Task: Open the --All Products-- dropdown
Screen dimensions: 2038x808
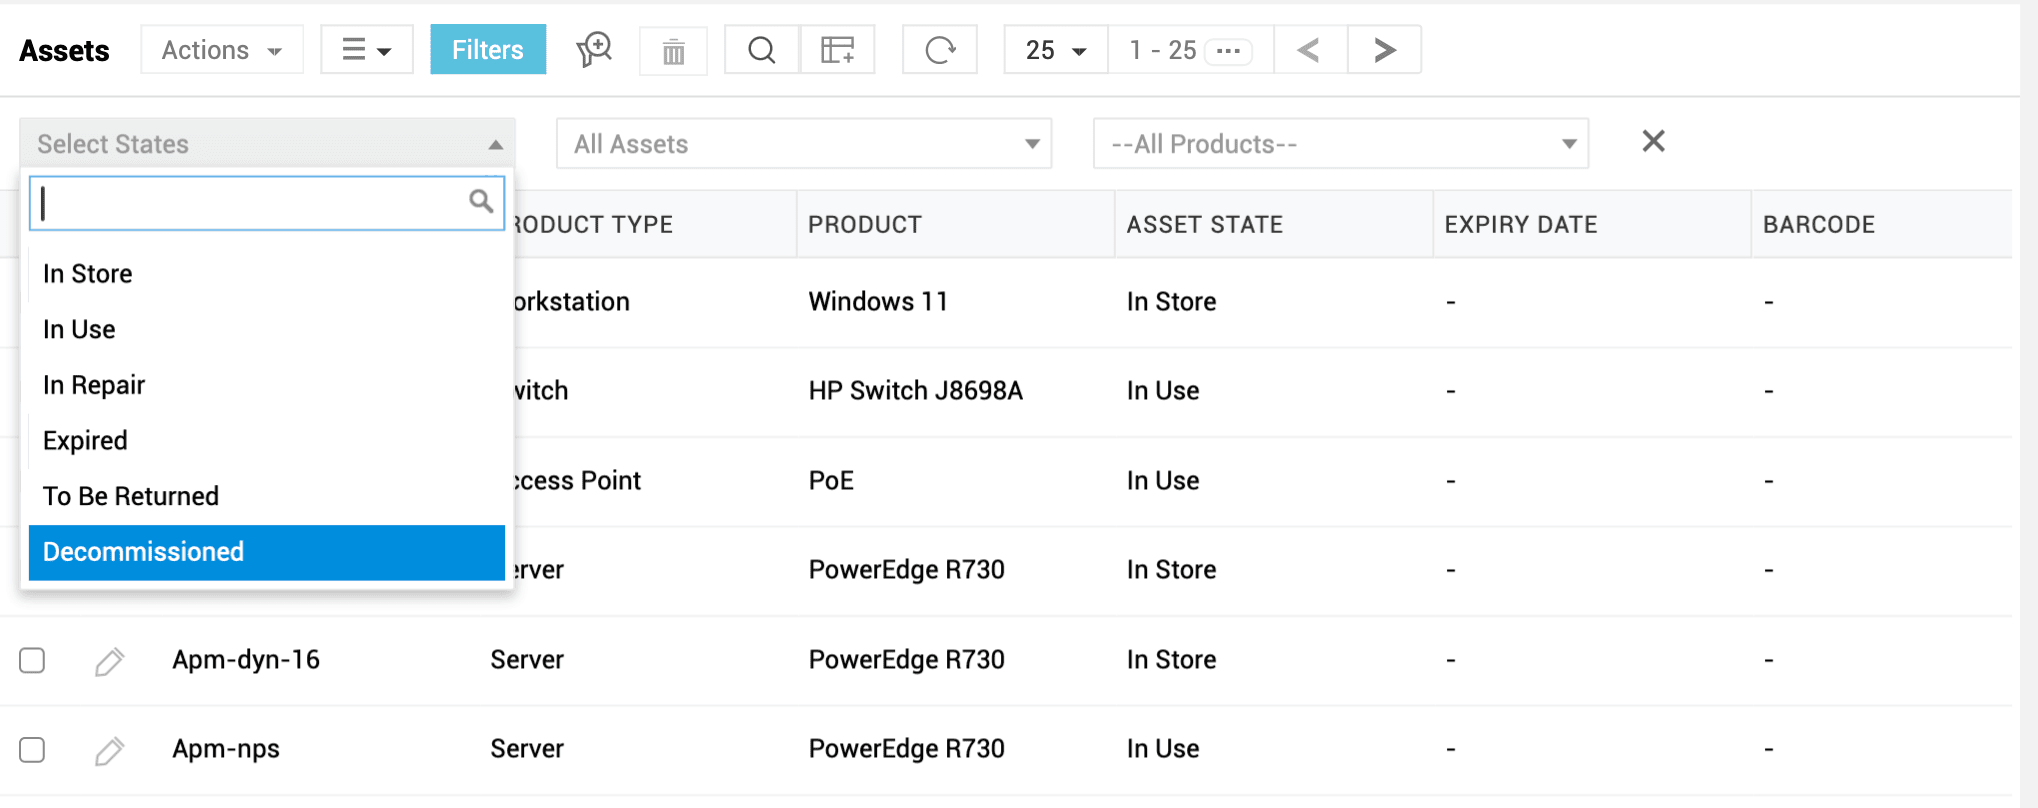Action: point(1340,144)
